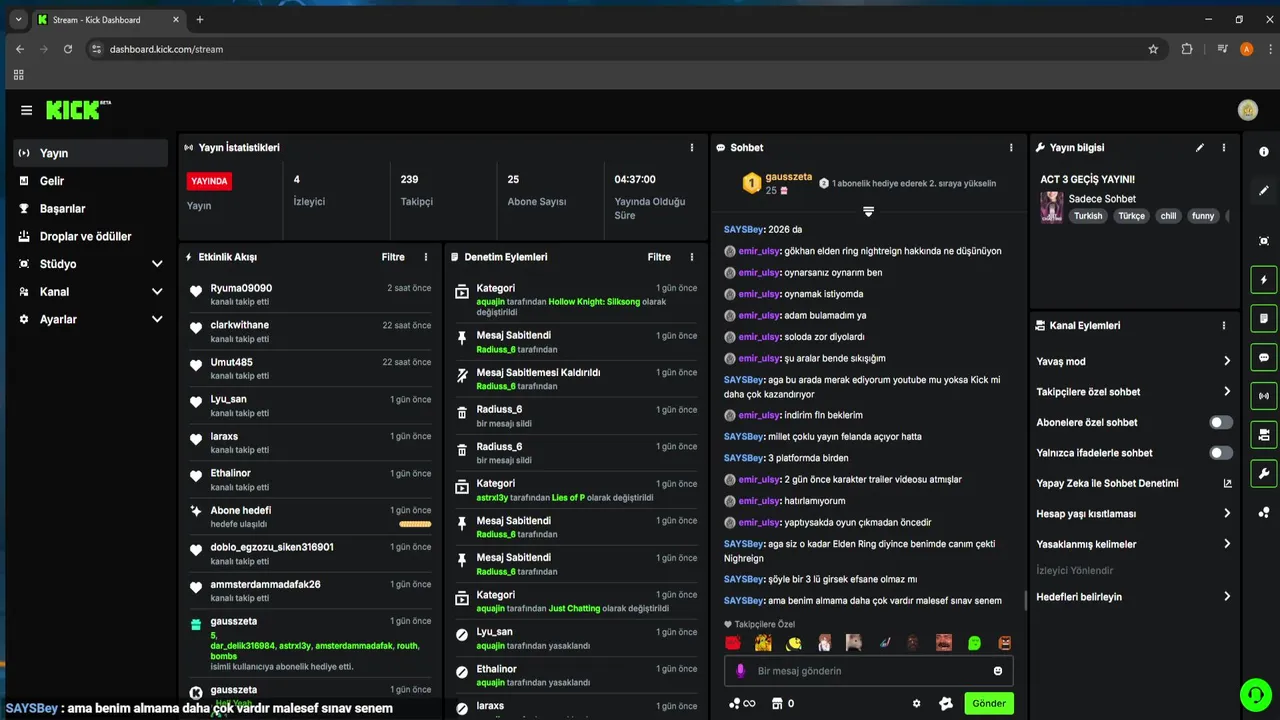Screen dimensions: 1280x720
Task: Click the purple microphone icon in chat box
Action: (741, 671)
